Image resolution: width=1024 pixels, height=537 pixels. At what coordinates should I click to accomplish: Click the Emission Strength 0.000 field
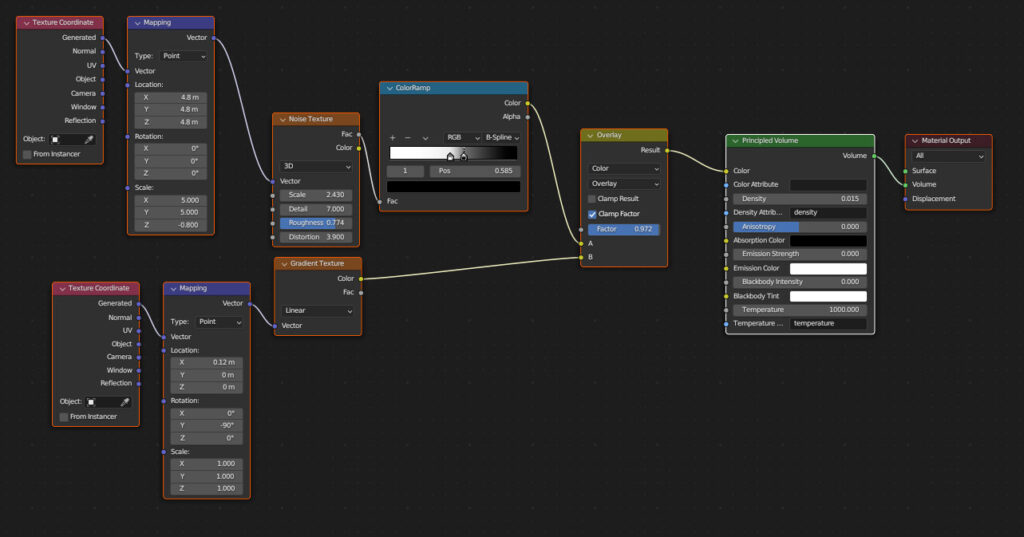click(800, 254)
